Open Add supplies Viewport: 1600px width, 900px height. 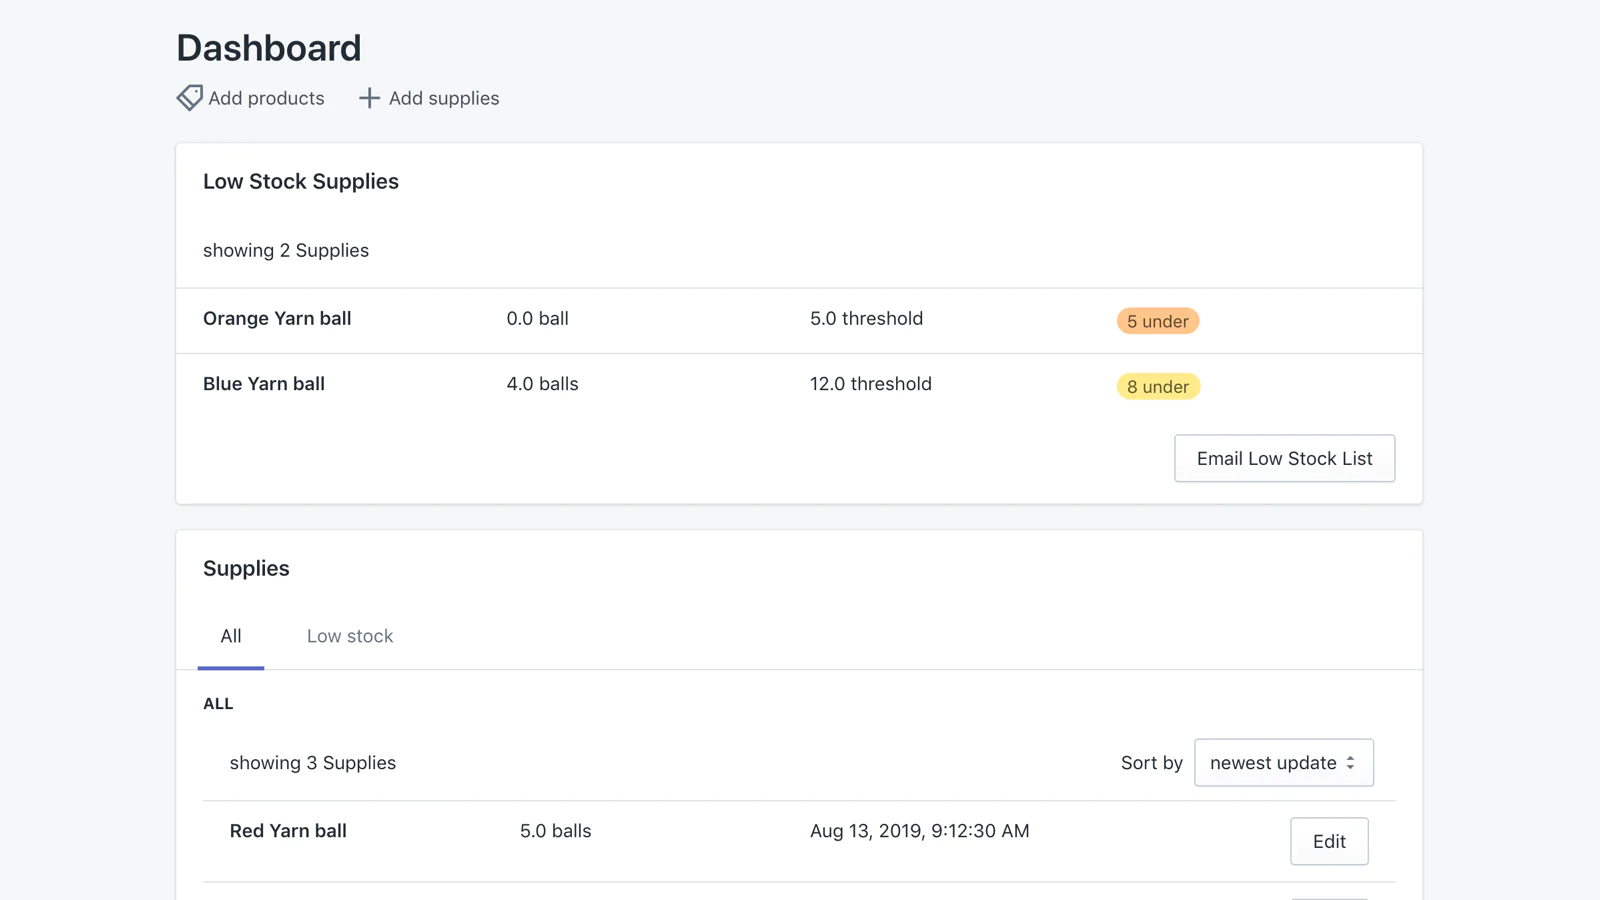click(x=444, y=98)
